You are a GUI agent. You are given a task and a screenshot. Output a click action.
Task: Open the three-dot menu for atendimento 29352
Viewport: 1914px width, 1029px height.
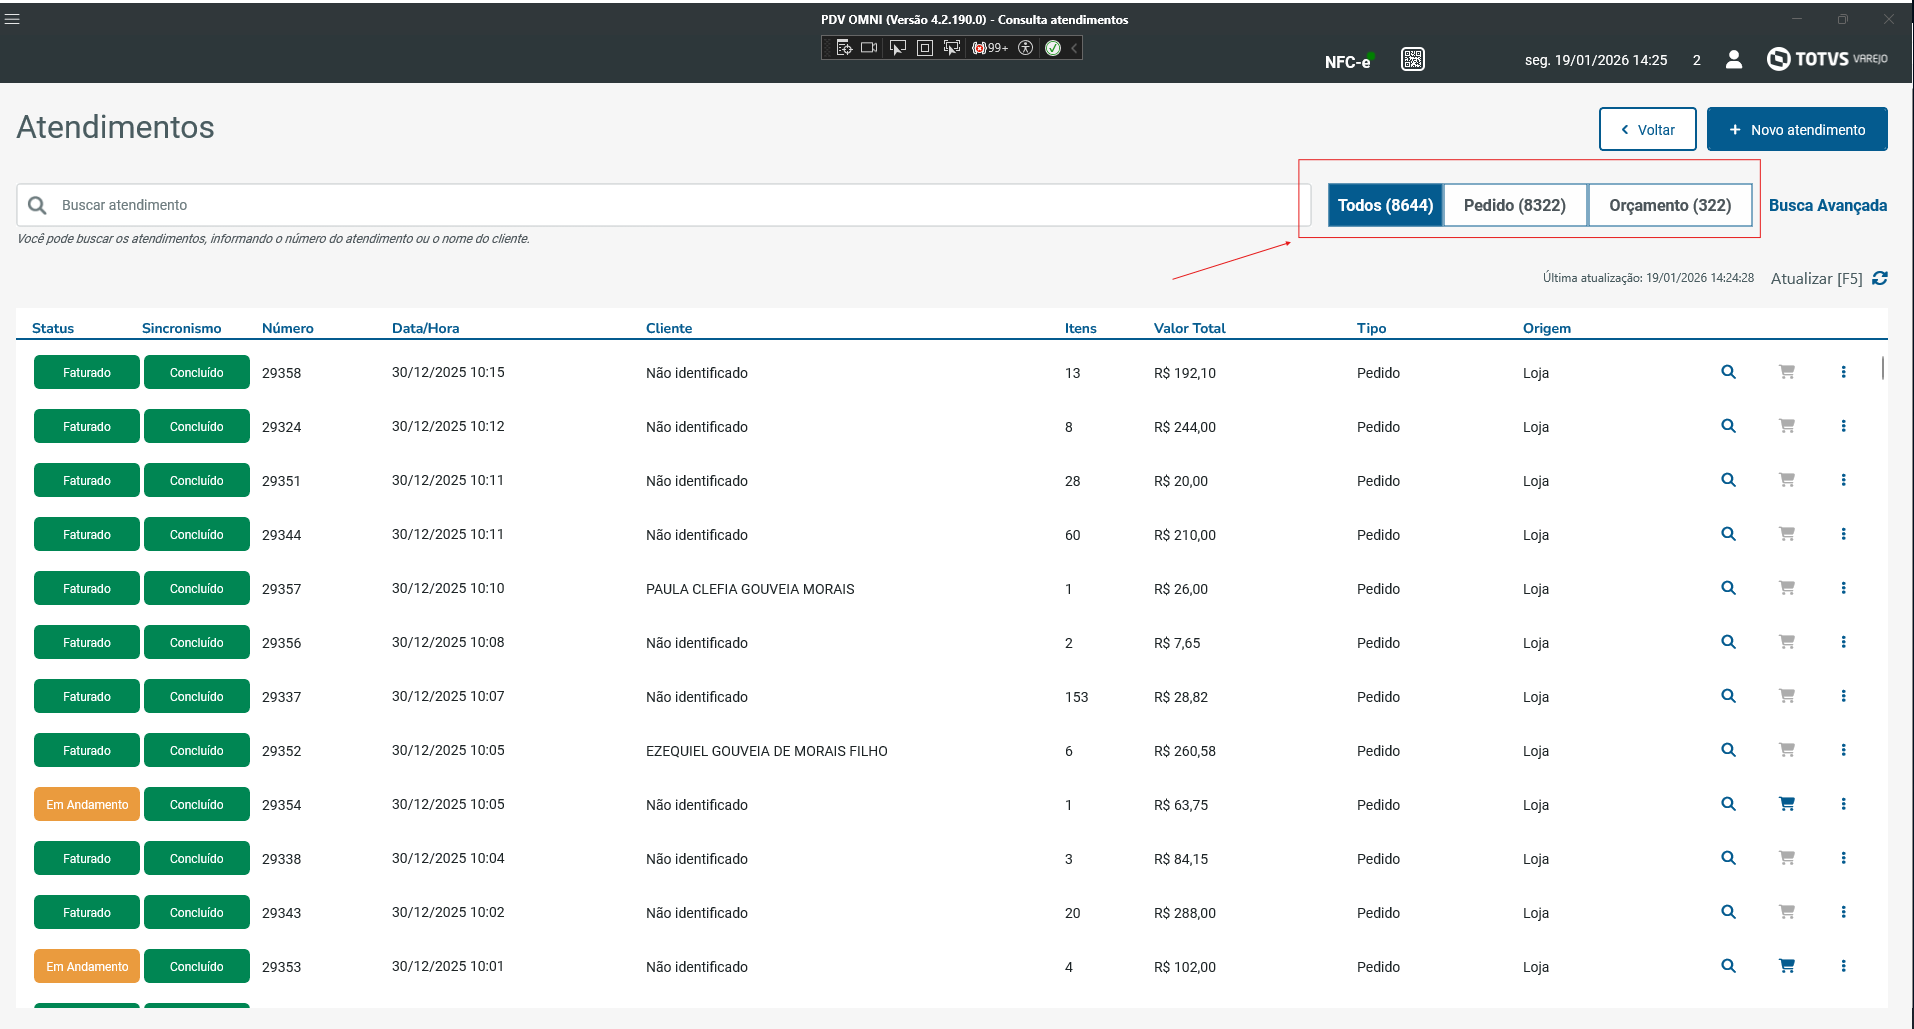[x=1844, y=750]
